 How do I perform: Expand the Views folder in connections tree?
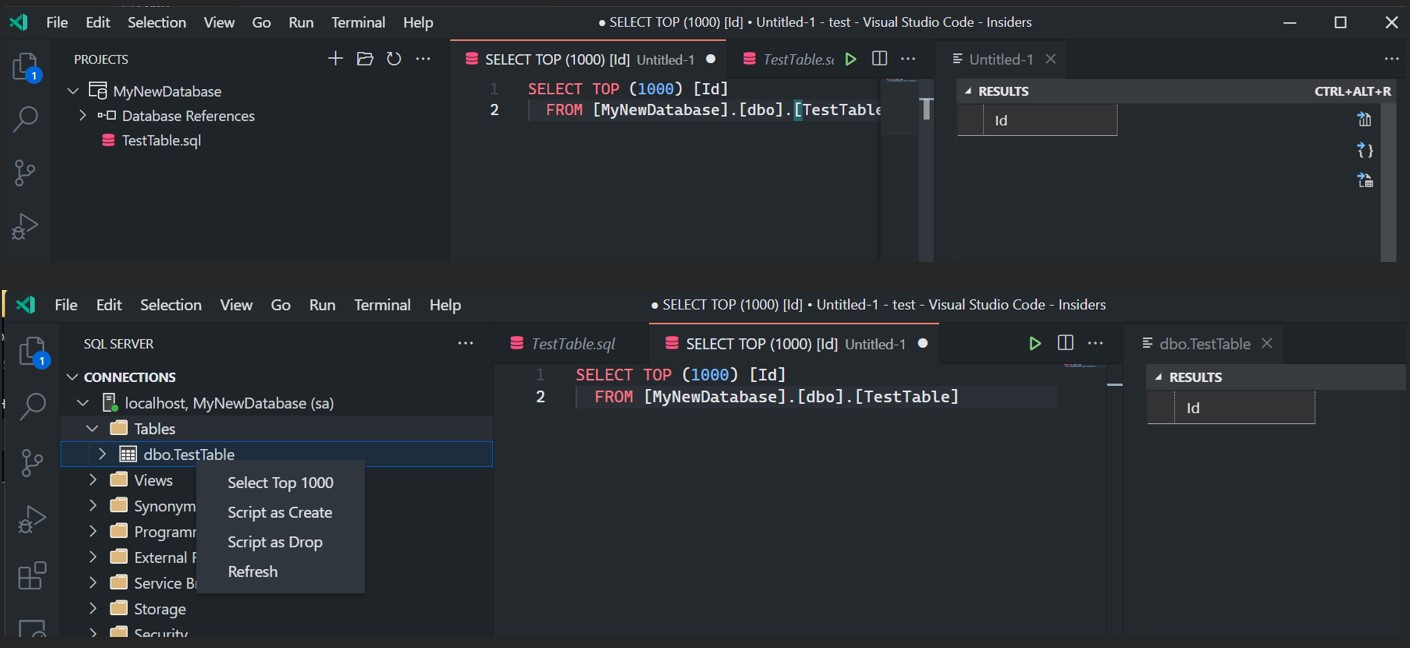pos(93,480)
